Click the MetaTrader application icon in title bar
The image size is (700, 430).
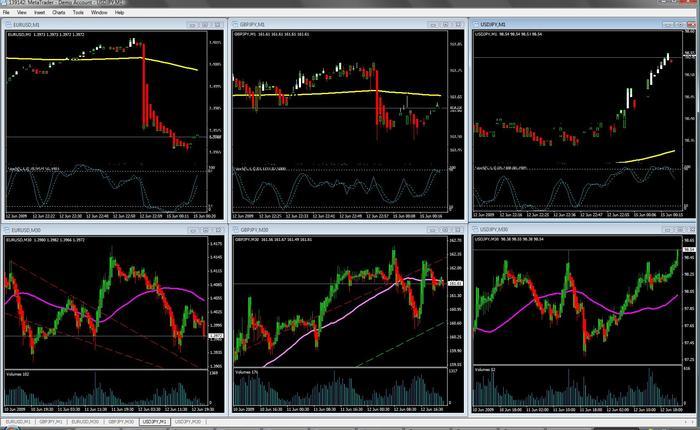pos(4,3)
